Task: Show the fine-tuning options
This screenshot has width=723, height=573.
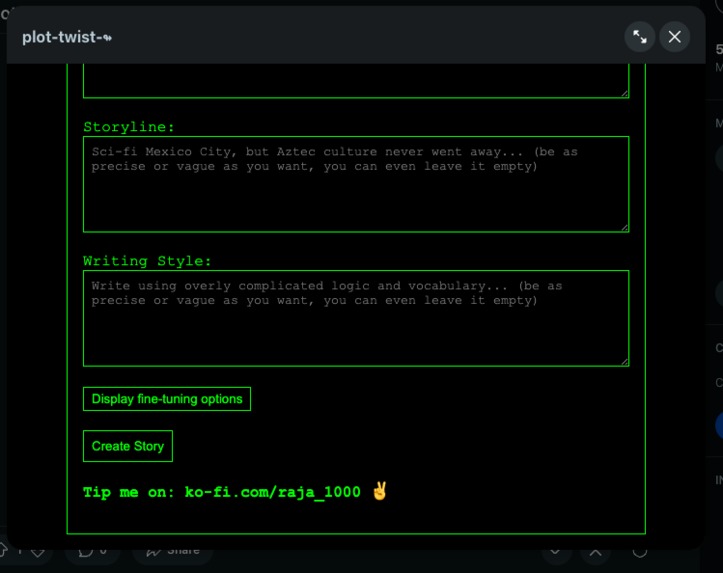Action: point(167,399)
